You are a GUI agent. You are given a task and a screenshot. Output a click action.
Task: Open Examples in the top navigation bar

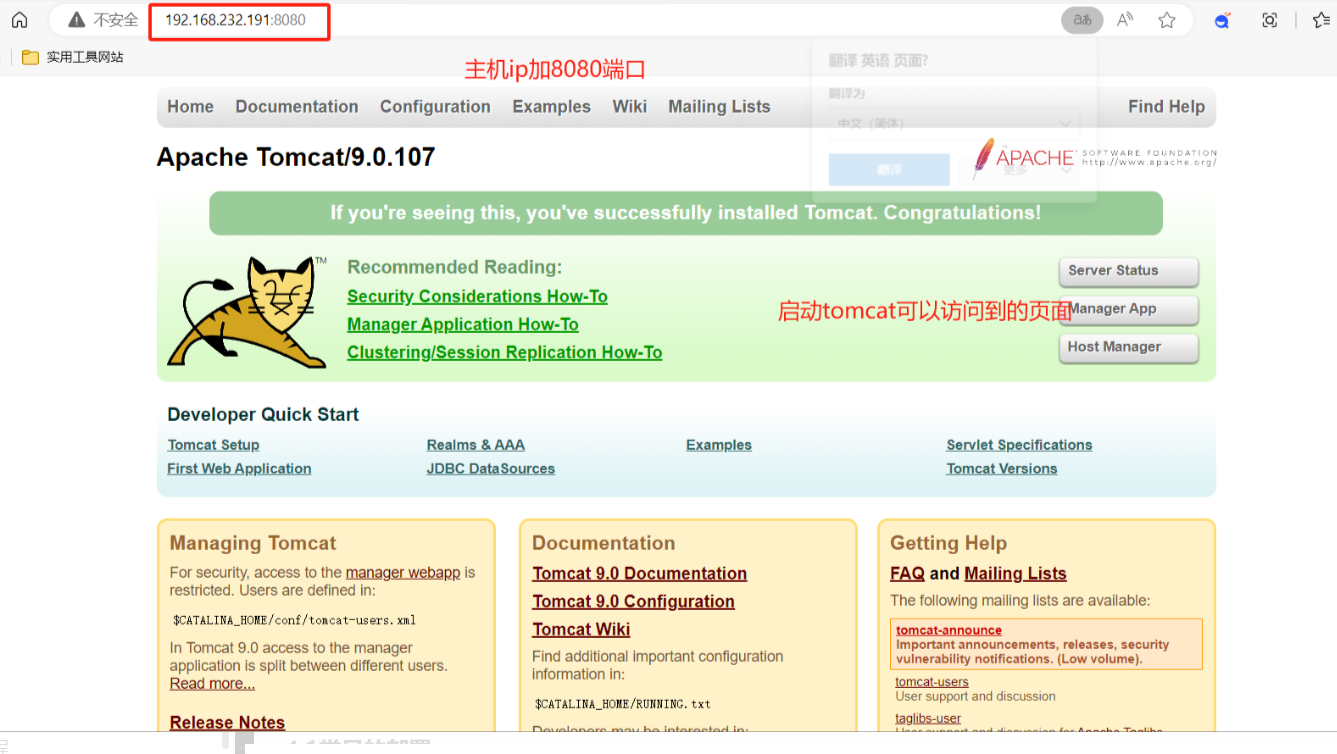pos(551,107)
